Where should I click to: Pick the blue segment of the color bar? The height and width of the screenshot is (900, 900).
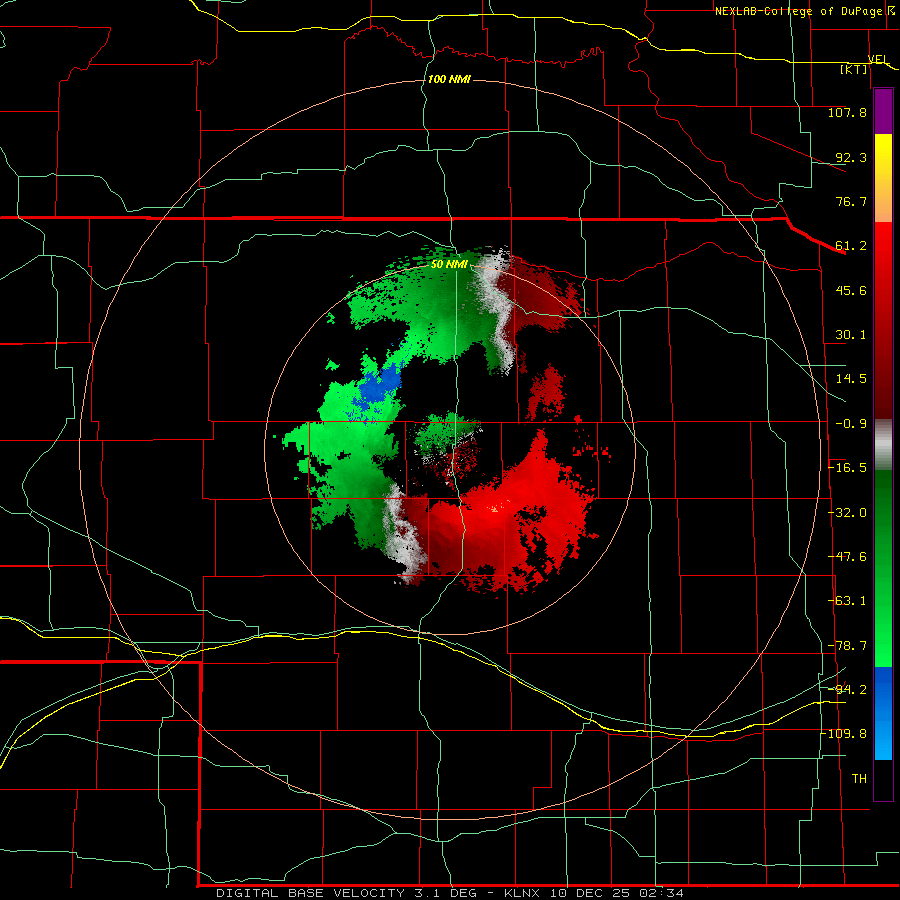883,713
